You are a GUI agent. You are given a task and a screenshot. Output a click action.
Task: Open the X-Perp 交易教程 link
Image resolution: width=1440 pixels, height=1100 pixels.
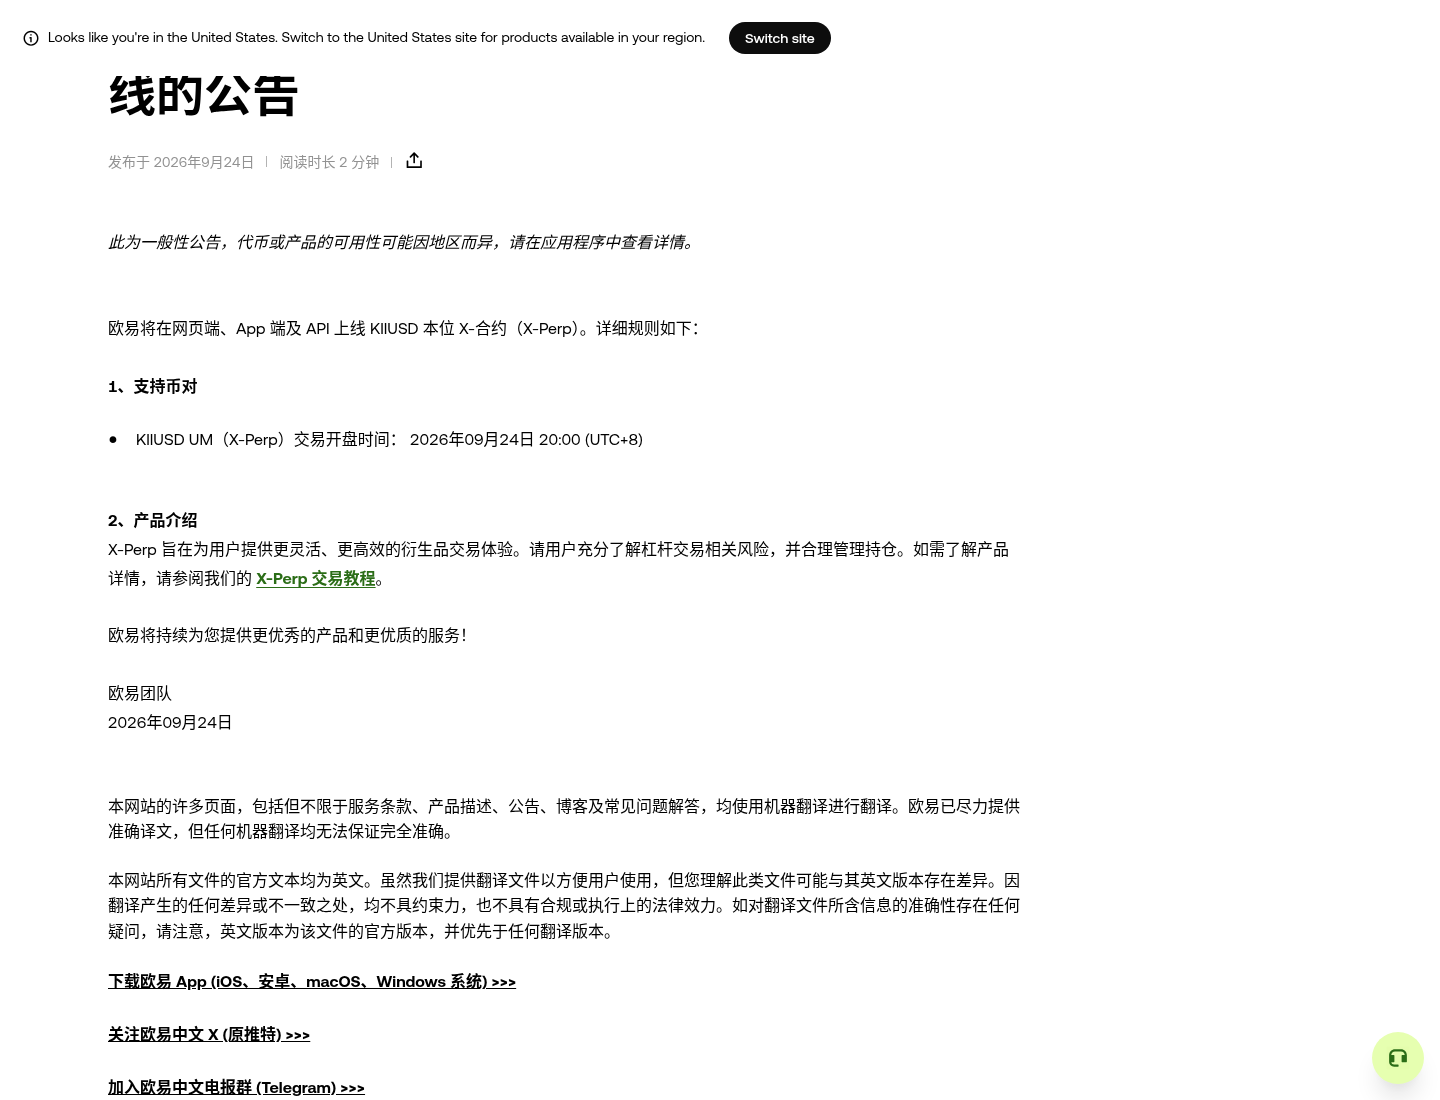(x=315, y=578)
